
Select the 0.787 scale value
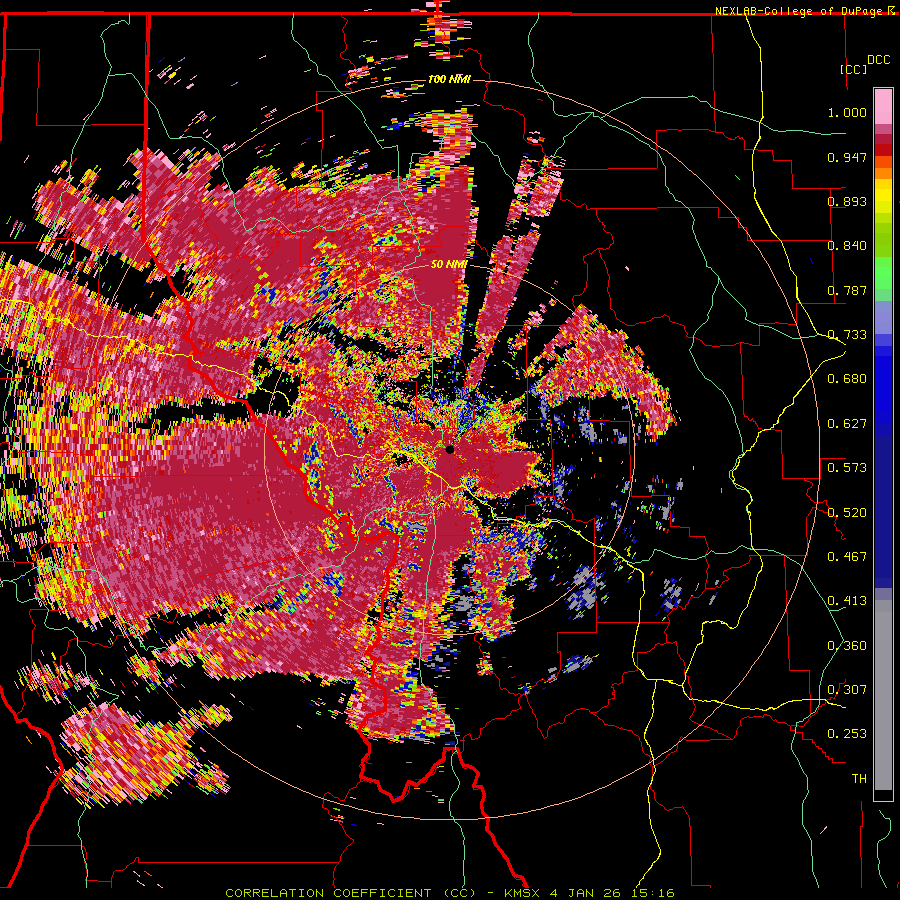coord(847,290)
